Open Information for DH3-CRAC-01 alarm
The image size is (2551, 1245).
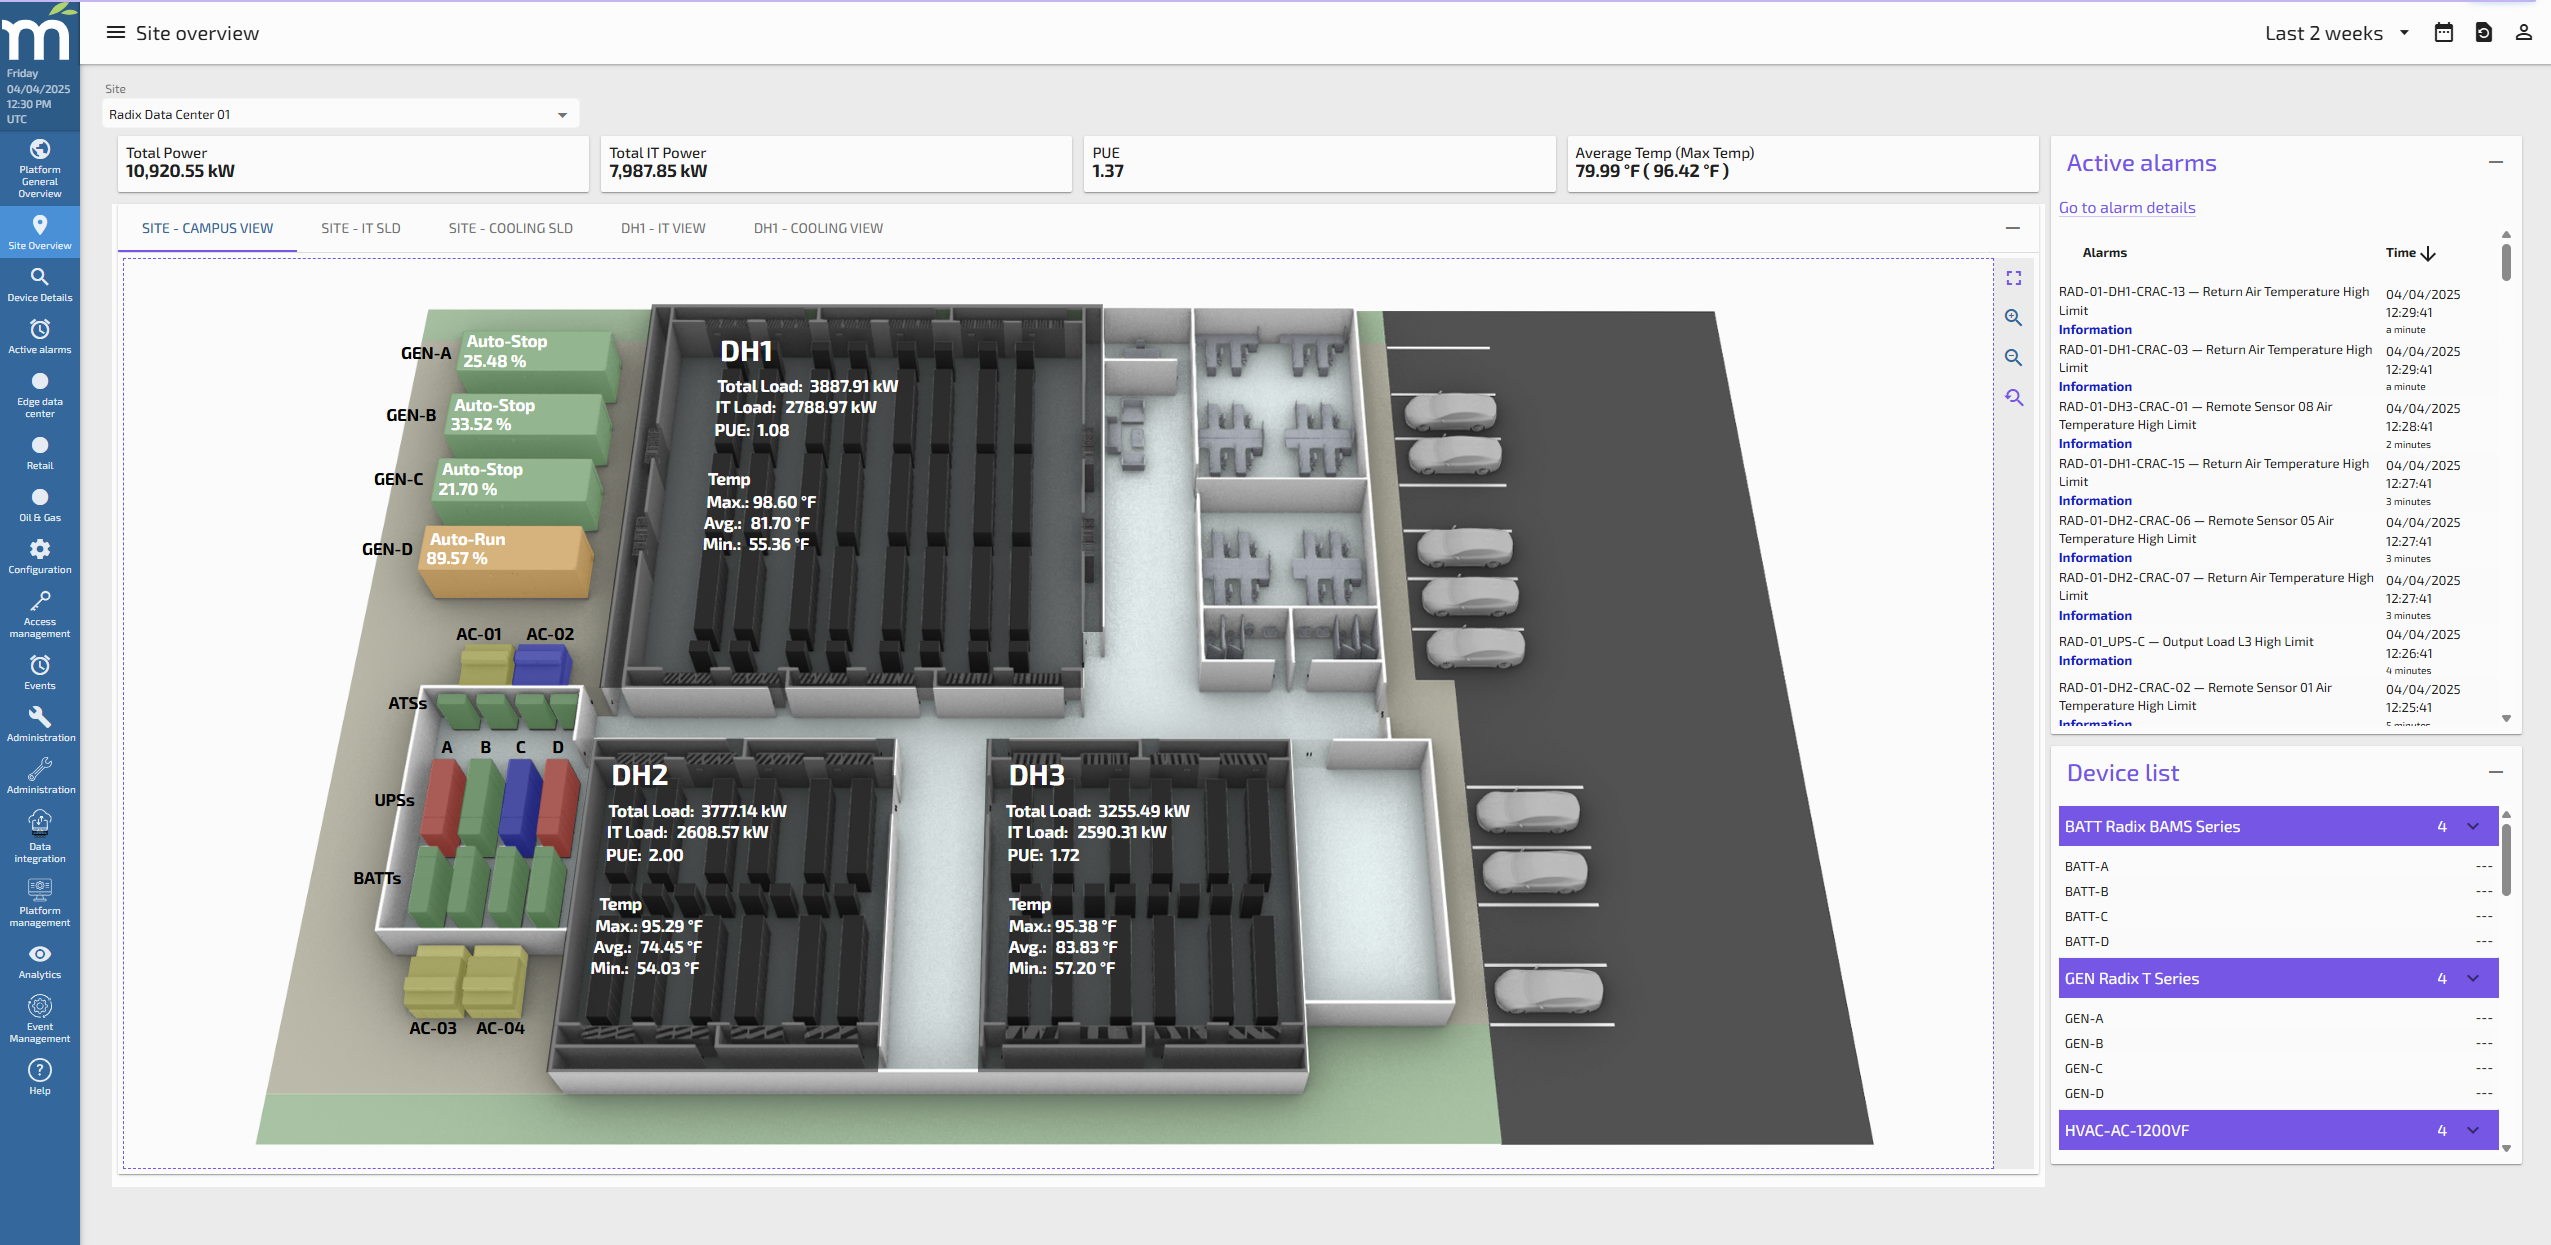pos(2095,444)
